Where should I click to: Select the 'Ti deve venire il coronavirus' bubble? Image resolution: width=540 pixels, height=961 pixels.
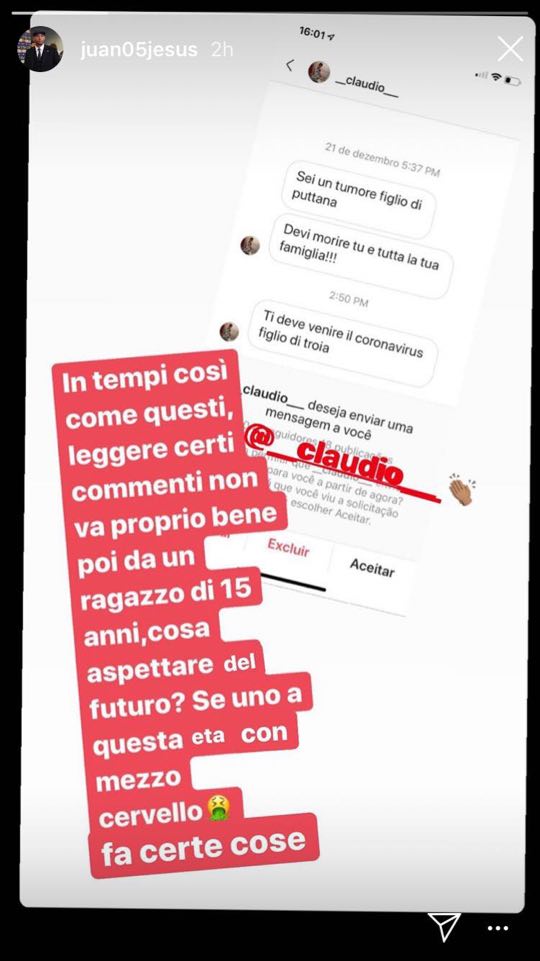click(x=344, y=343)
